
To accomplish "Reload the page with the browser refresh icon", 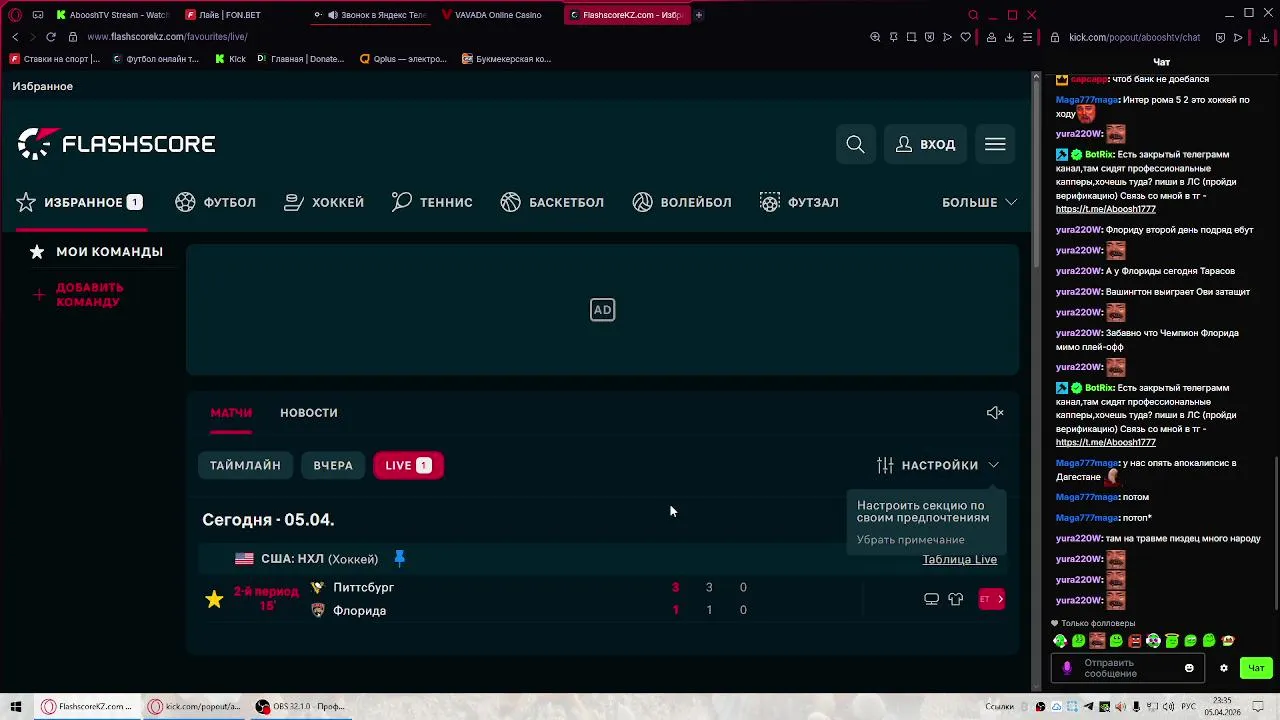I will tap(51, 37).
